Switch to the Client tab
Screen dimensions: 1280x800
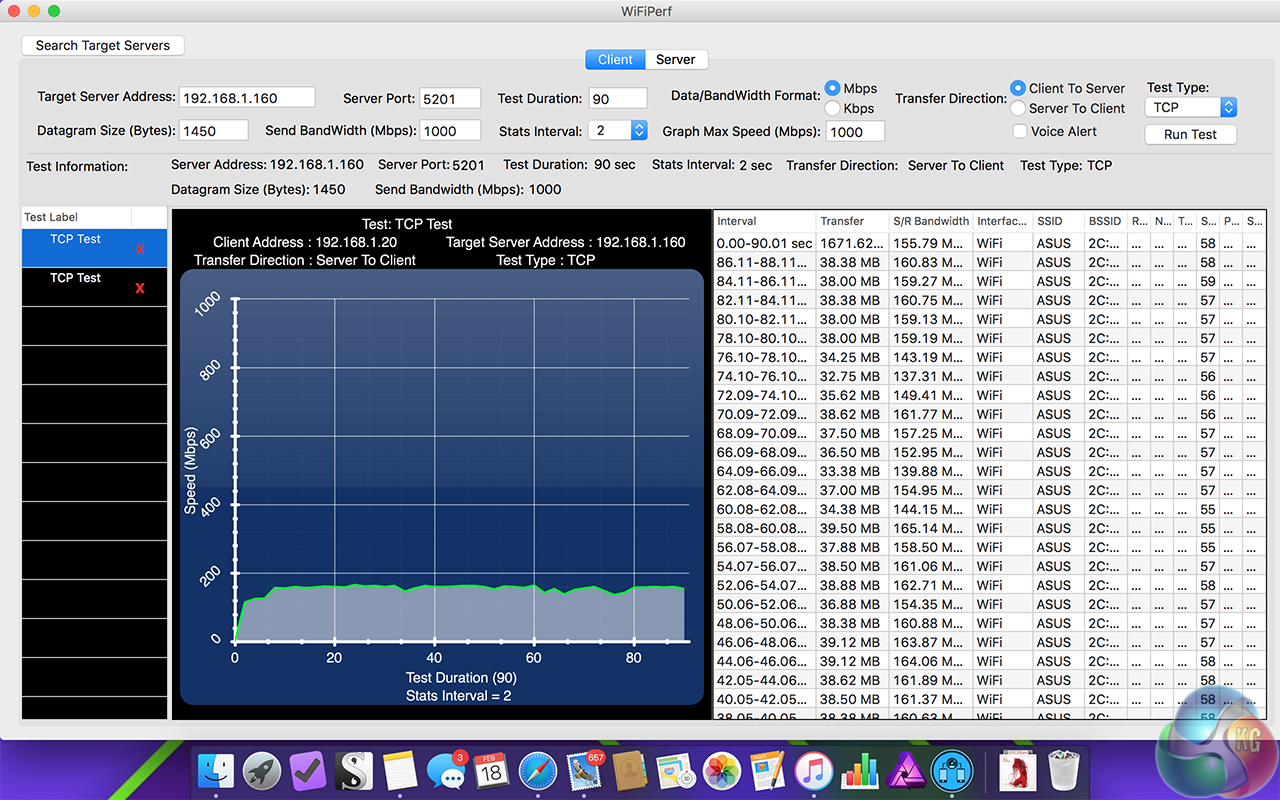[x=615, y=59]
